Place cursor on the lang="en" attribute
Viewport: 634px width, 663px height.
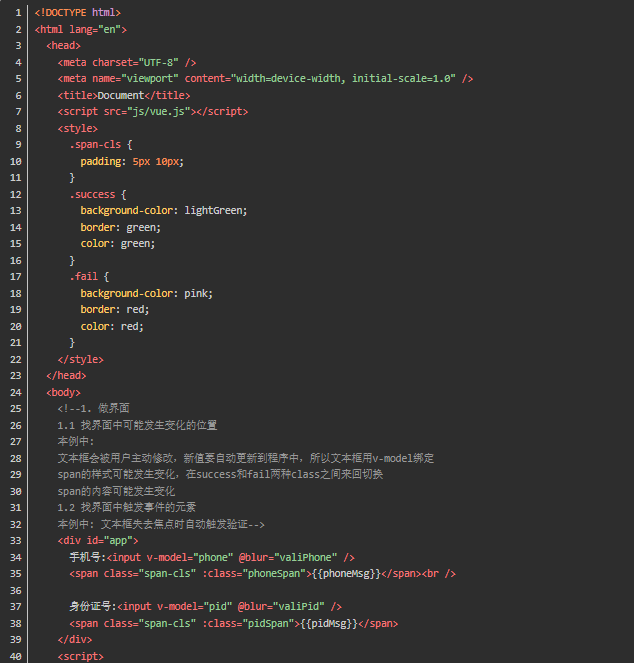click(98, 29)
